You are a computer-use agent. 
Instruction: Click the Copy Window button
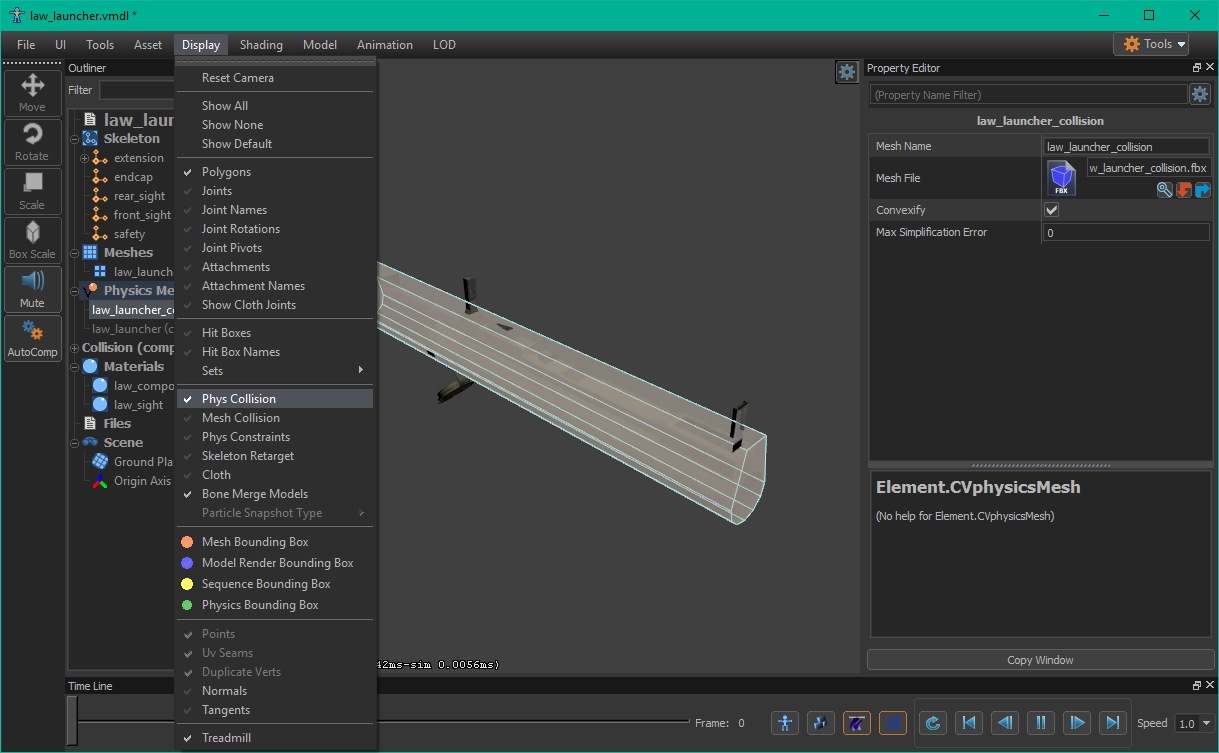coord(1039,660)
